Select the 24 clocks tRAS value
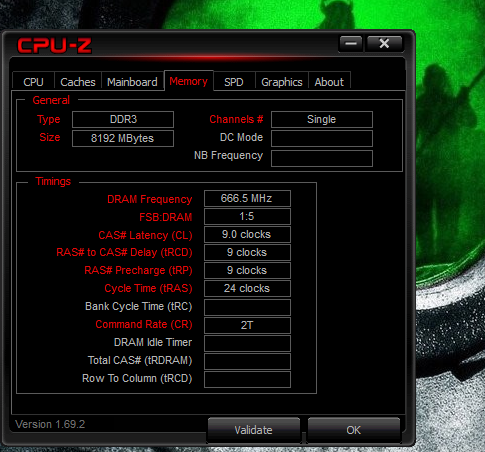The image size is (485, 452). (x=247, y=288)
